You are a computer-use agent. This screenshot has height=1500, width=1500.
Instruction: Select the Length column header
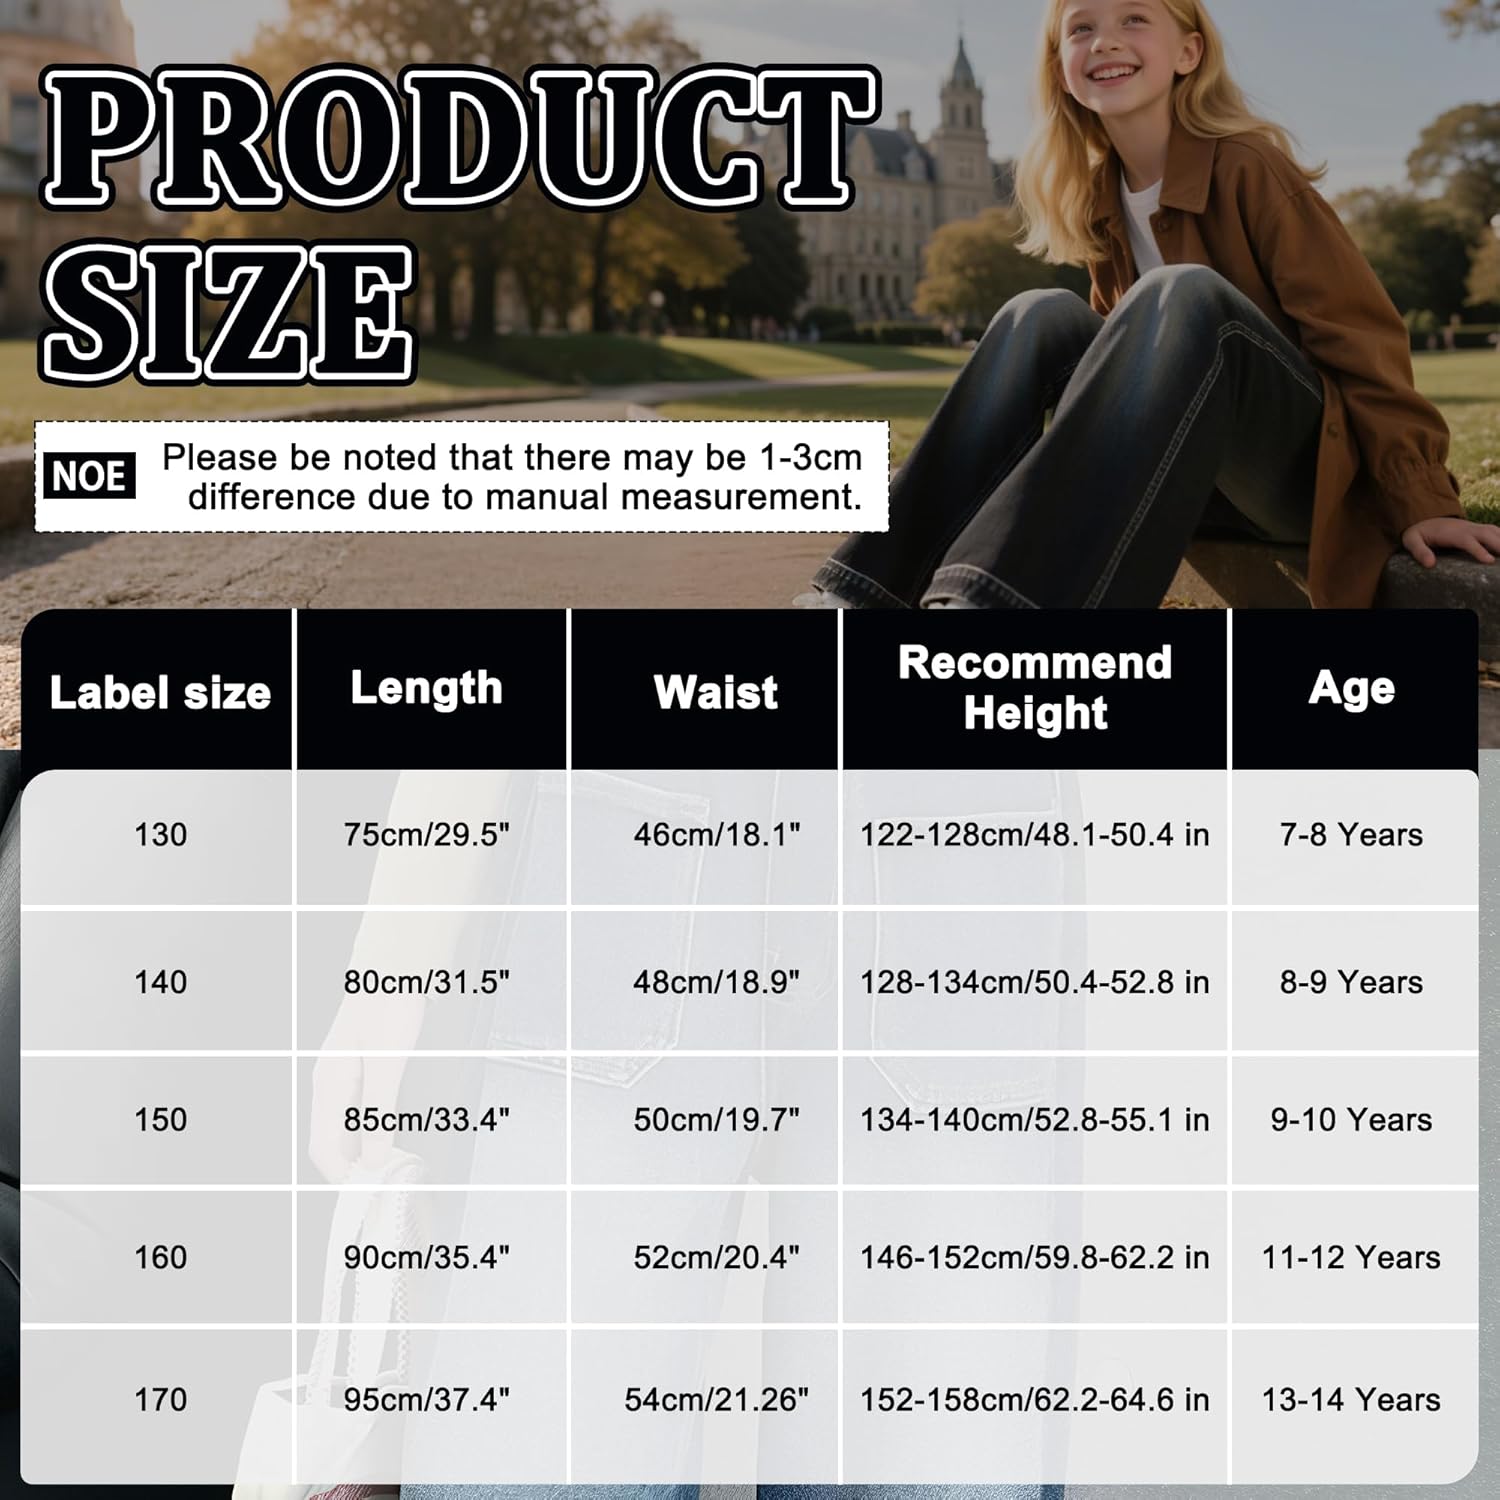click(x=427, y=688)
